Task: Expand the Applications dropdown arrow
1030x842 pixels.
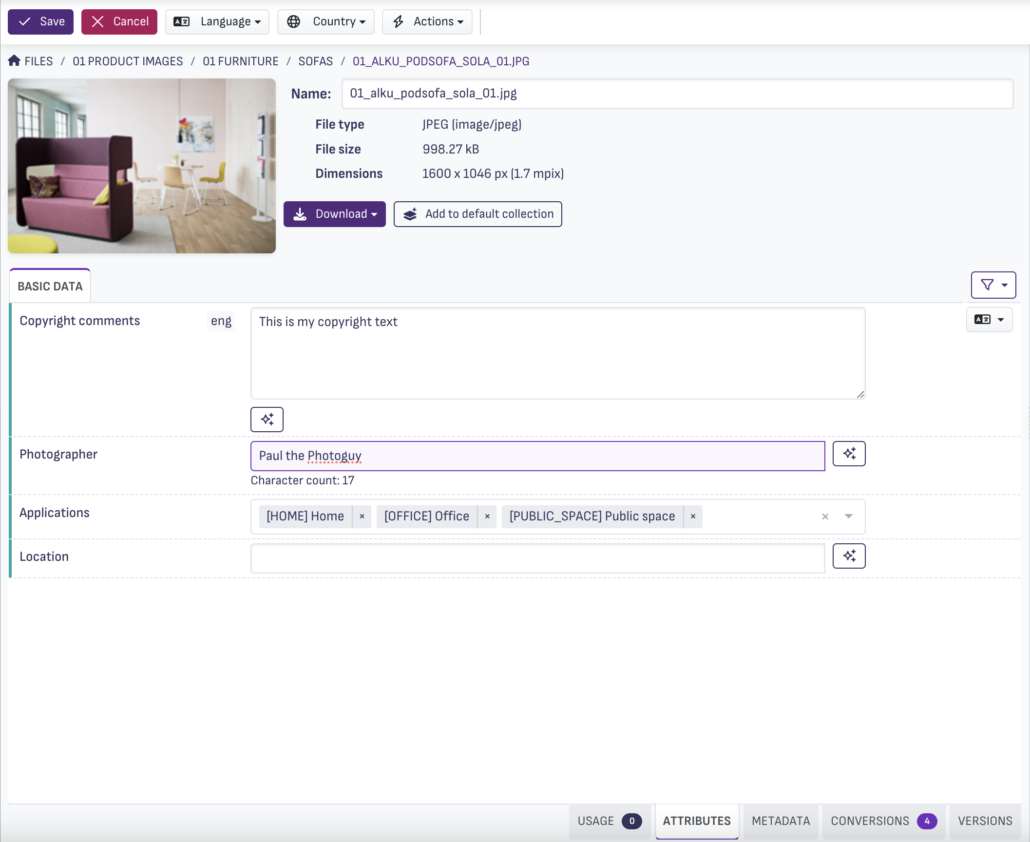Action: pyautogui.click(x=849, y=516)
